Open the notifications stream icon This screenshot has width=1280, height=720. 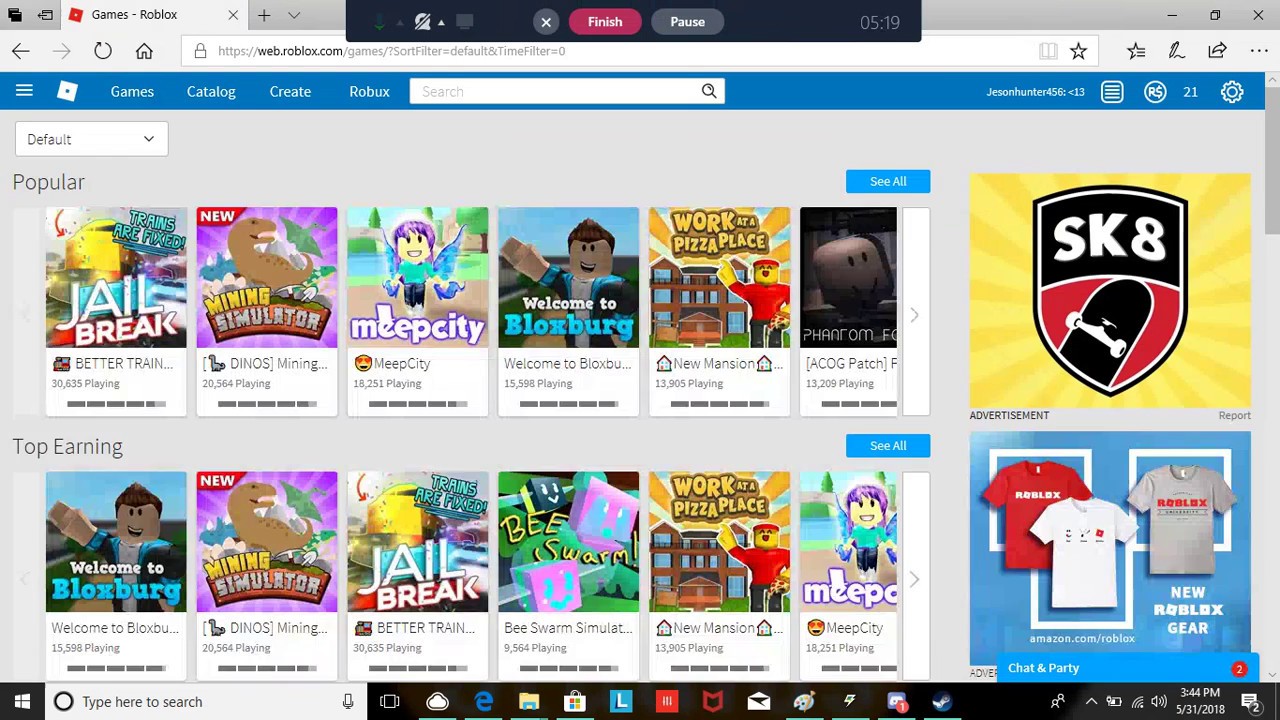[x=1112, y=92]
